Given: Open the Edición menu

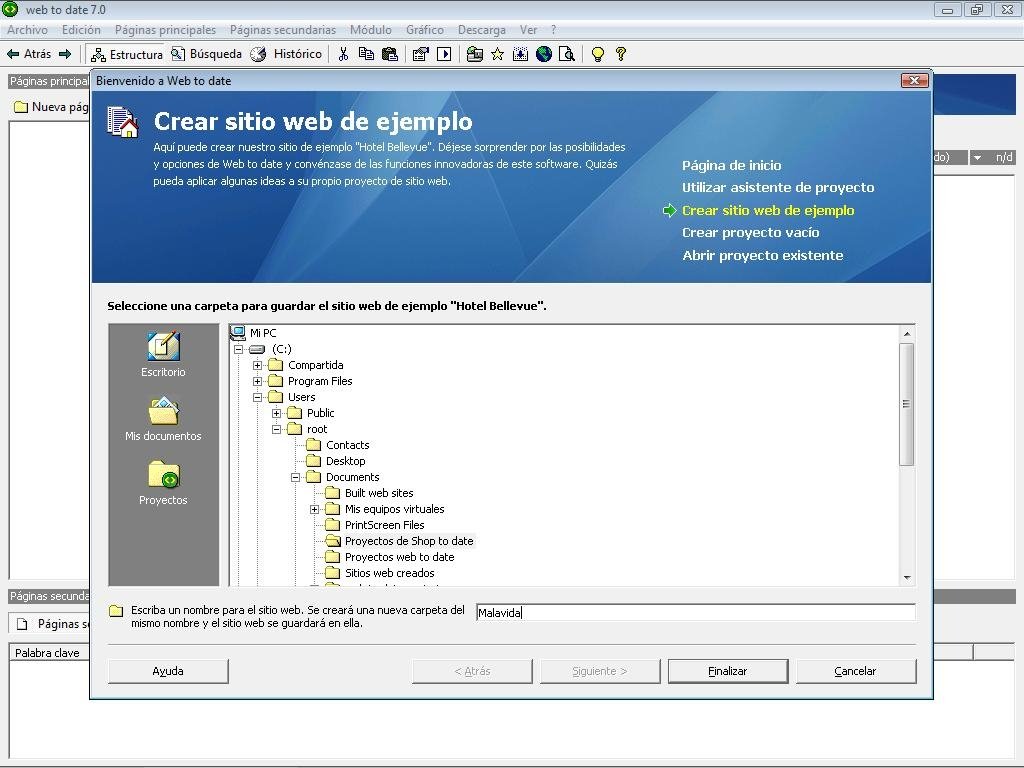Looking at the screenshot, I should pos(81,30).
